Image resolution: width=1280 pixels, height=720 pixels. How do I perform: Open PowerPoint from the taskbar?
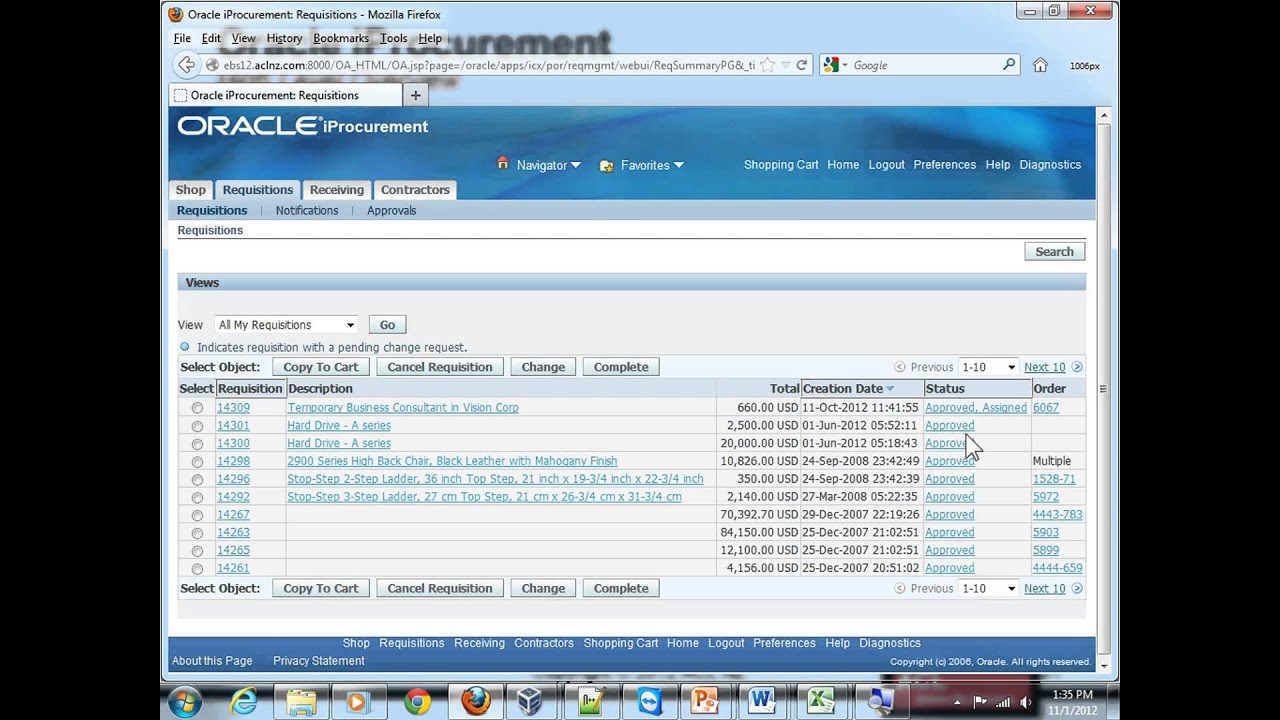coord(704,701)
